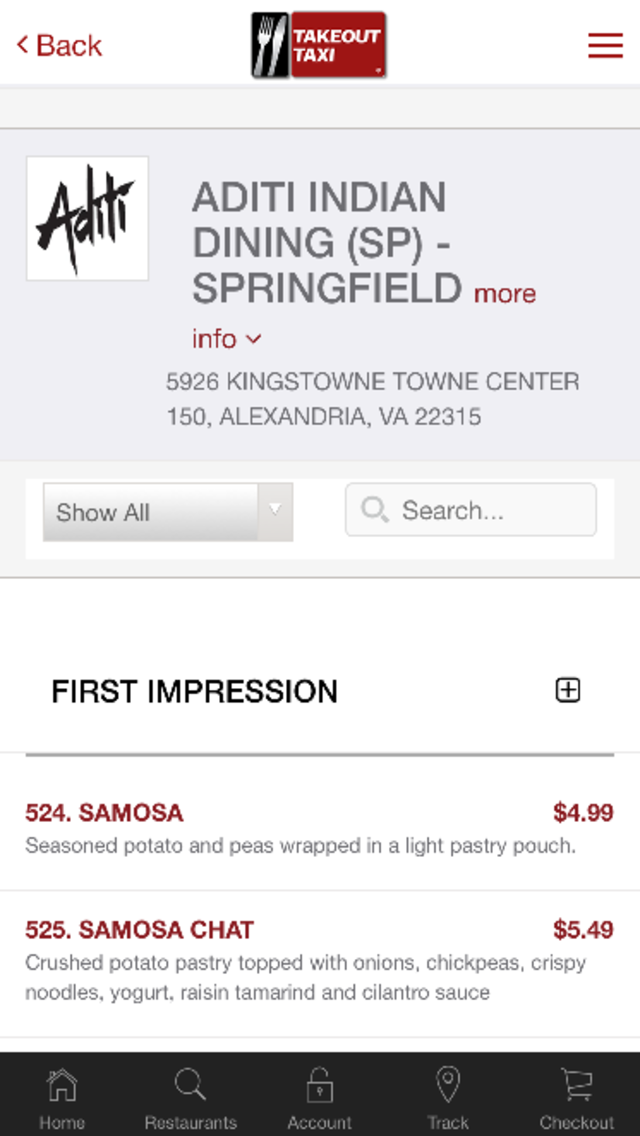Screen dimensions: 640x1136
Task: Click the First Impression section heading
Action: (194, 692)
